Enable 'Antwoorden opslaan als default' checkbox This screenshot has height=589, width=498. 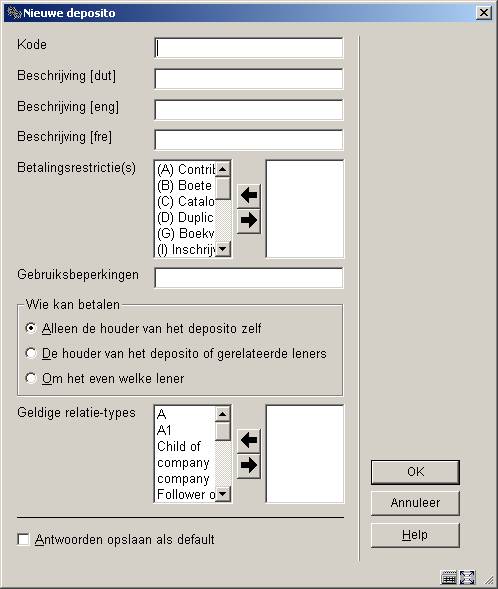23,539
